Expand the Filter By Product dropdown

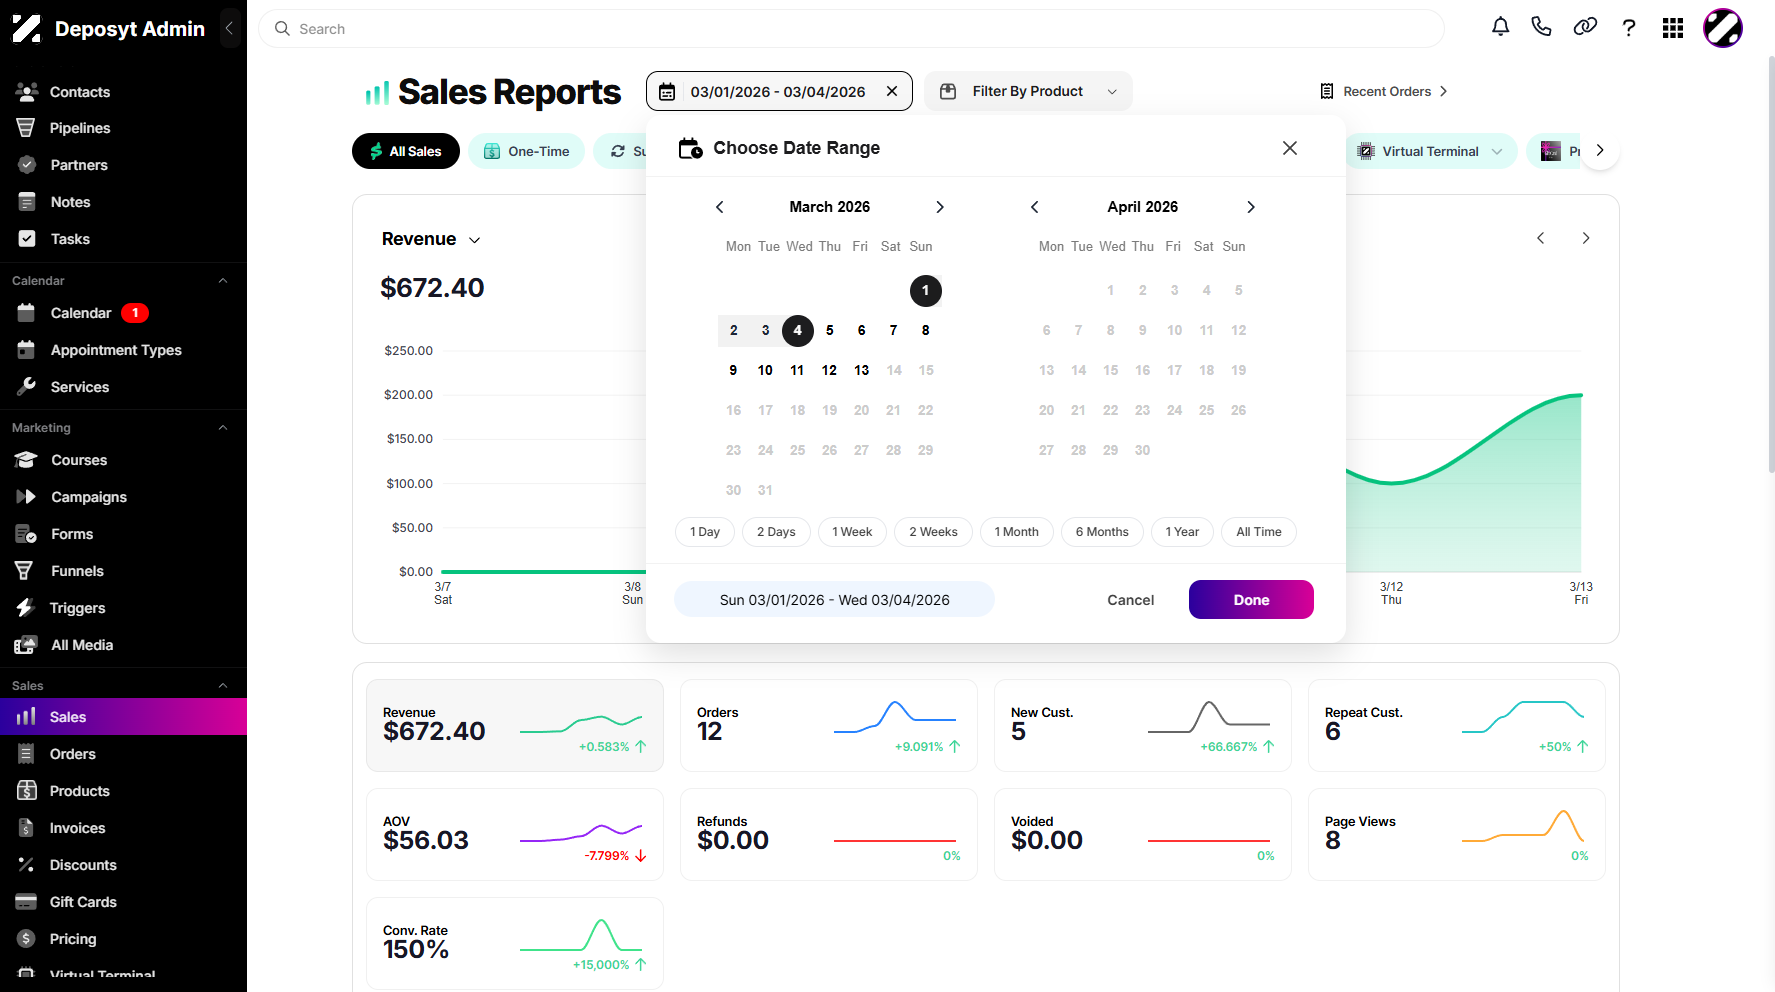[x=1028, y=91]
